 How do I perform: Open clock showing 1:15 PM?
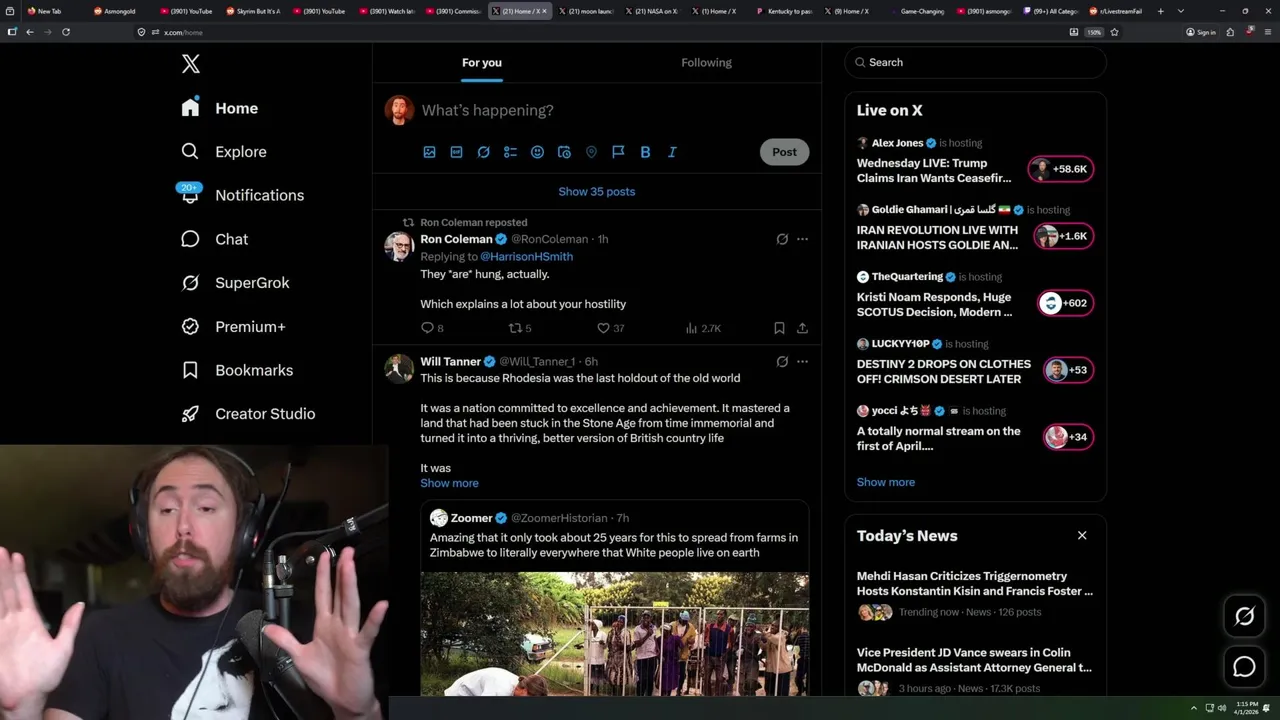1247,708
